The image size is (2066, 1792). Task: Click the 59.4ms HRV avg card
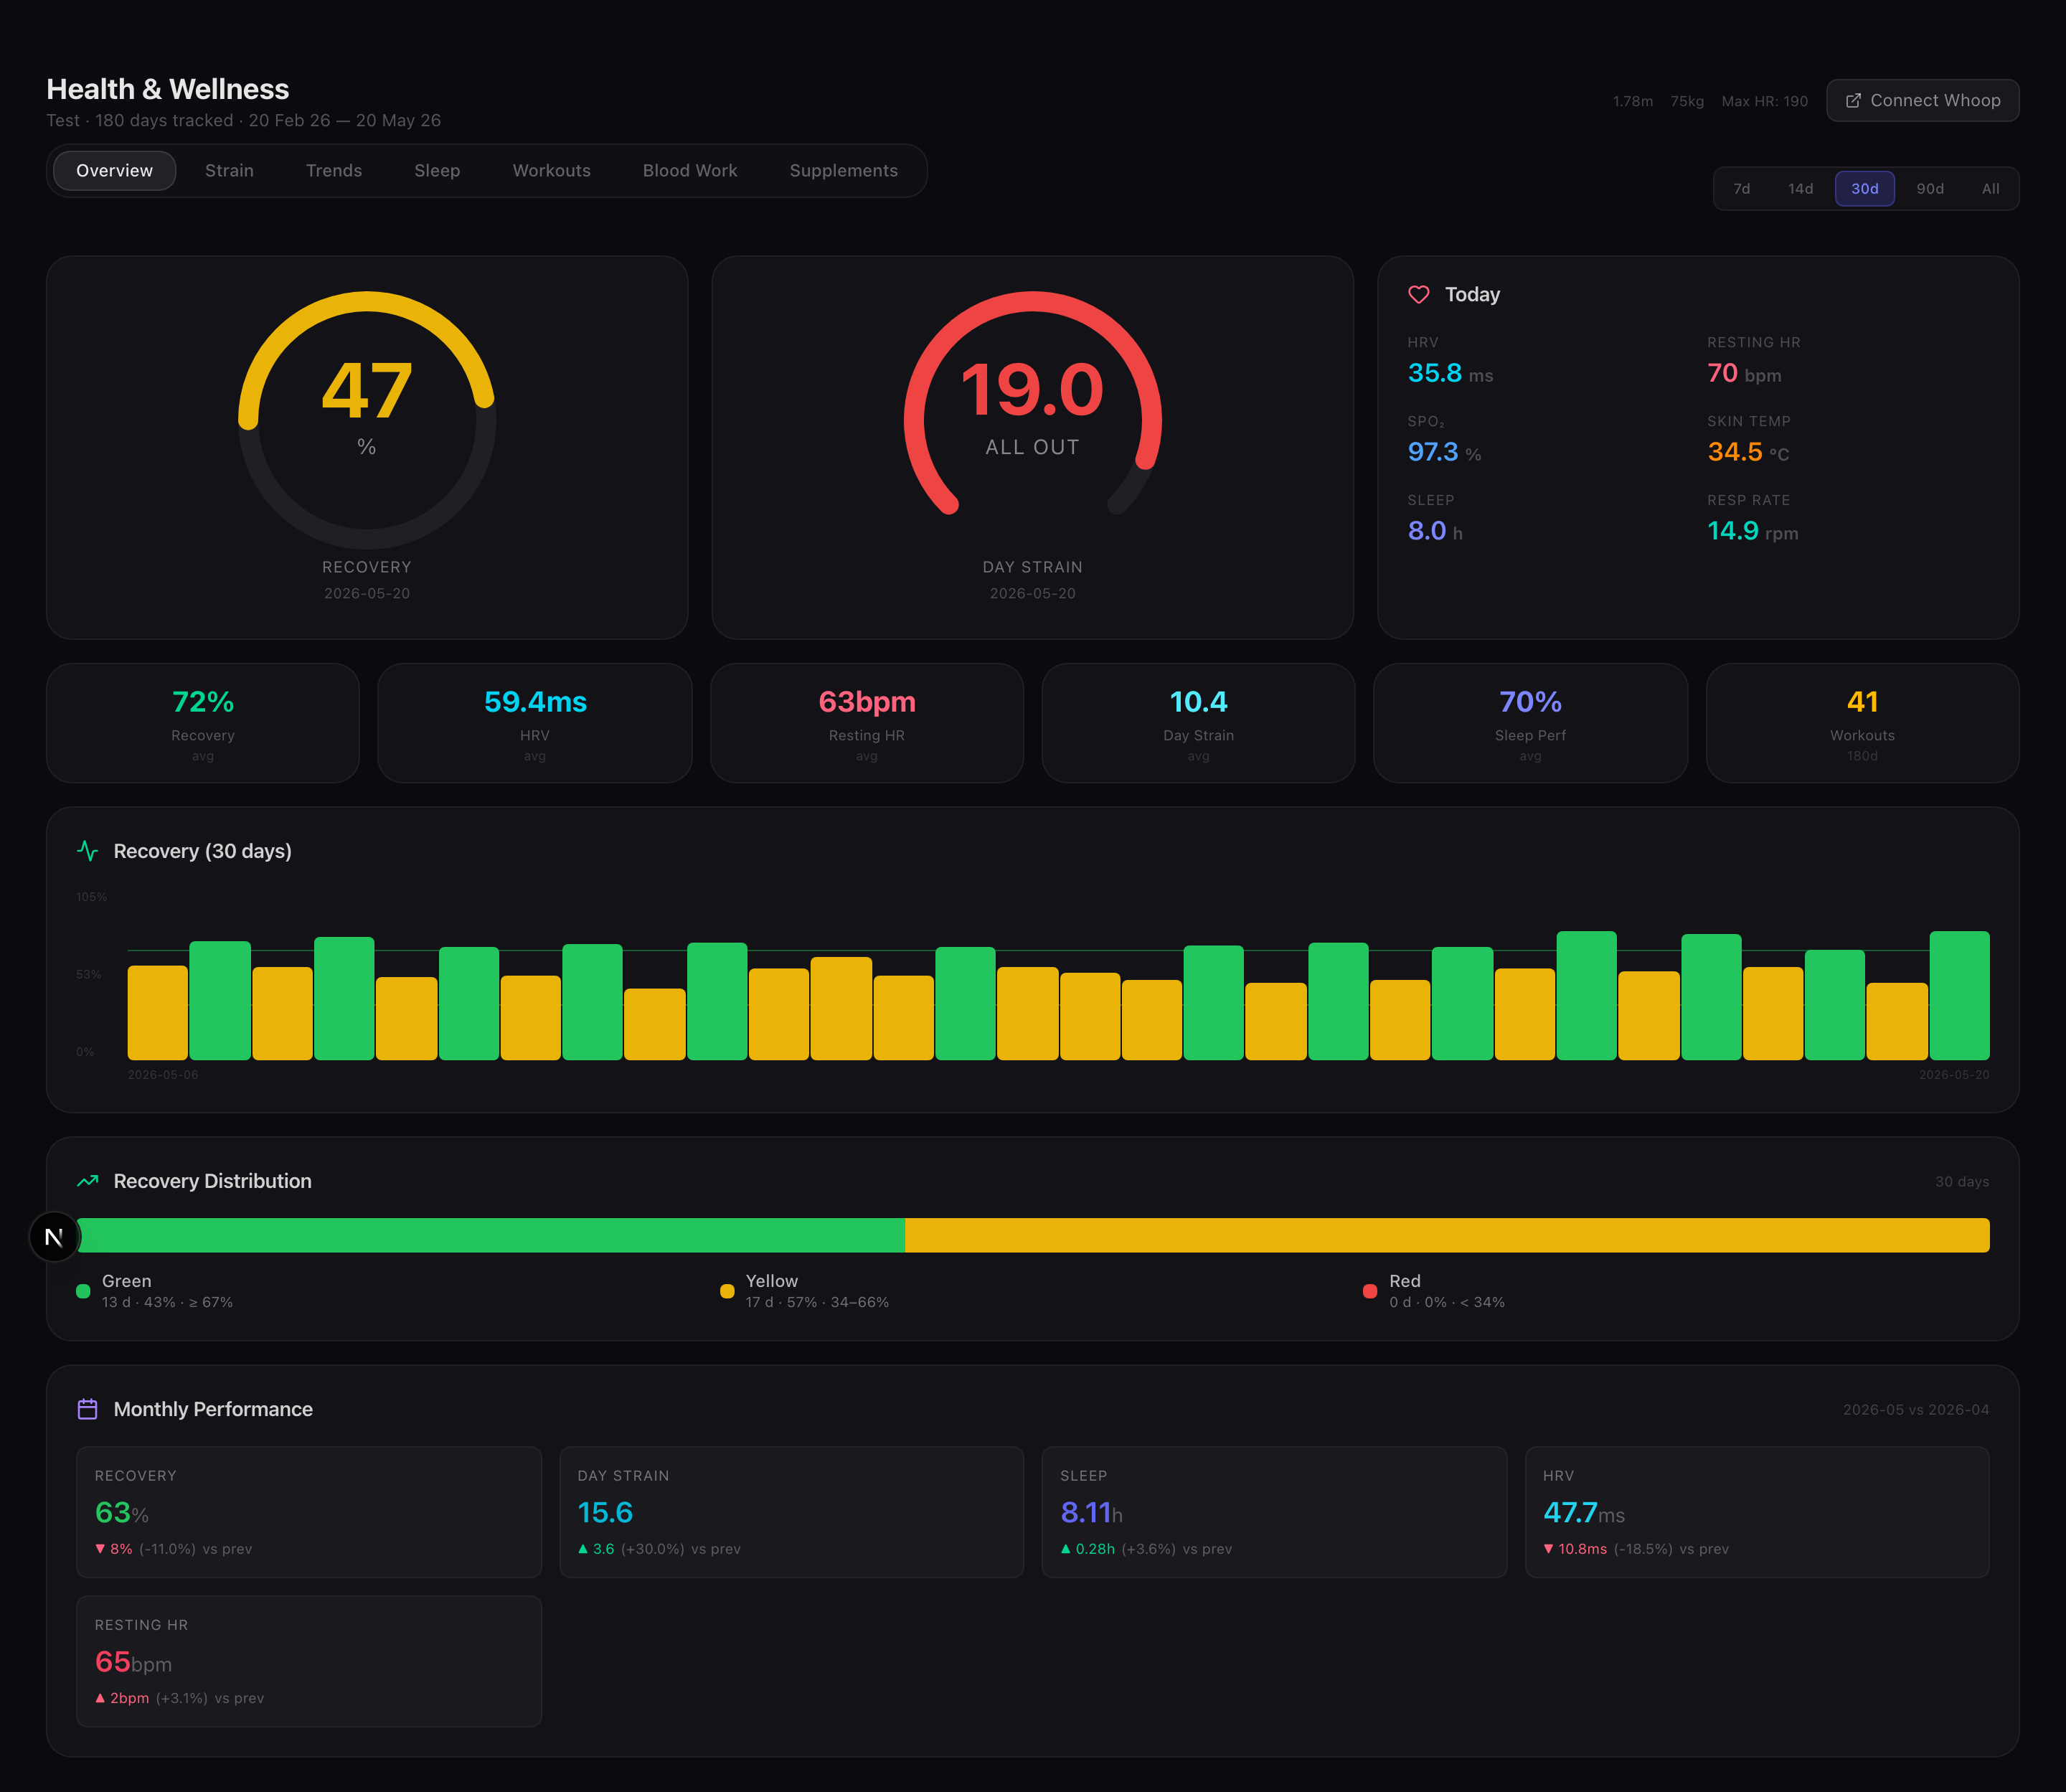(535, 723)
